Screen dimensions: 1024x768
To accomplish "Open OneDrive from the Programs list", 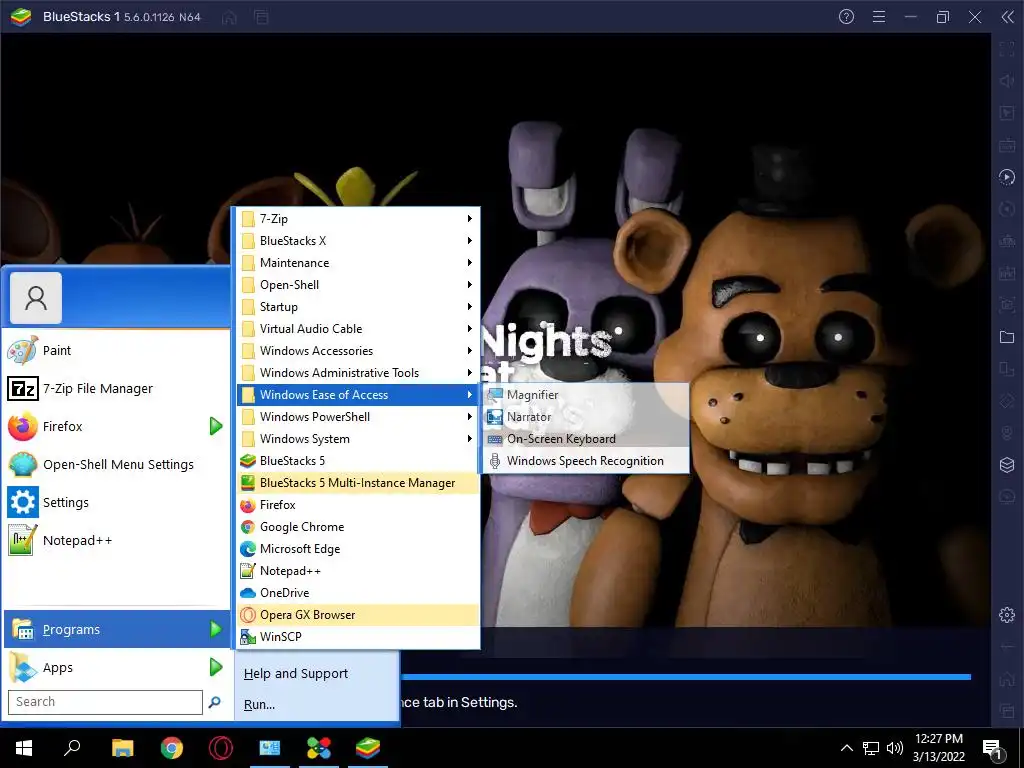I will (358, 593).
